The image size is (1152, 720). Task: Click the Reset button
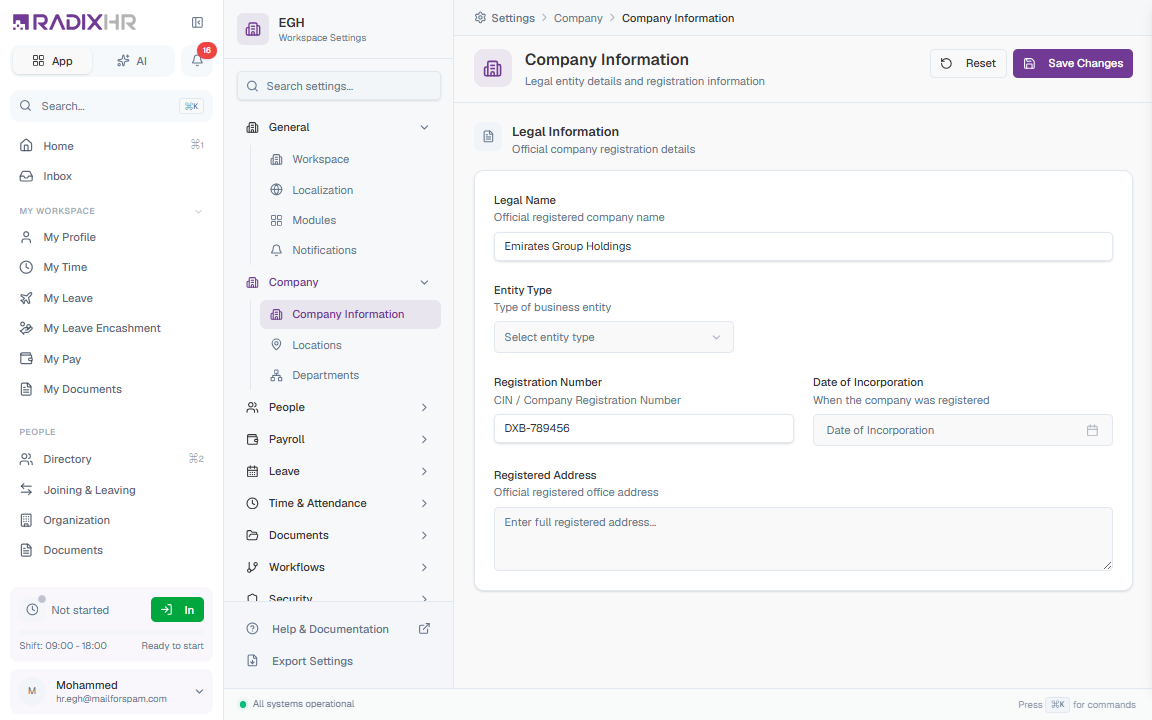click(x=968, y=63)
